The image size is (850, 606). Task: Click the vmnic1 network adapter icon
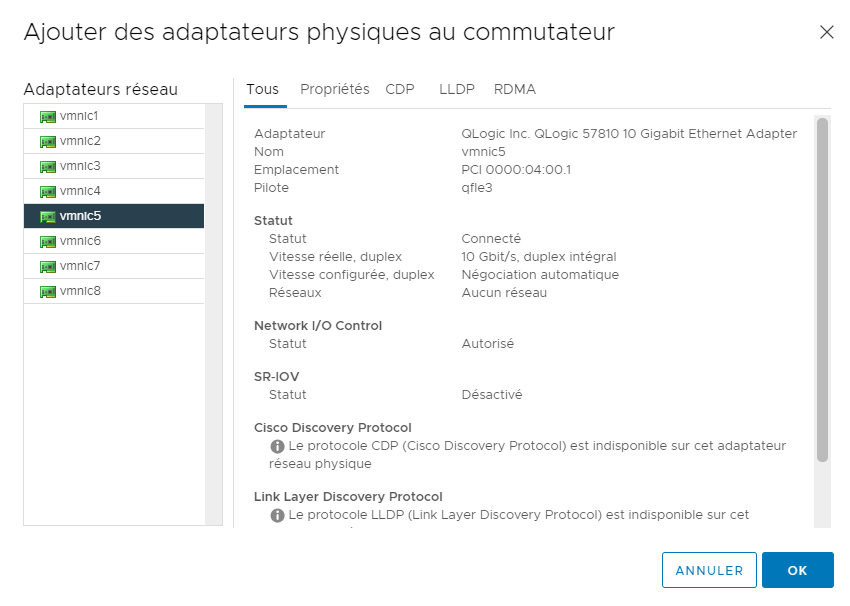point(48,117)
